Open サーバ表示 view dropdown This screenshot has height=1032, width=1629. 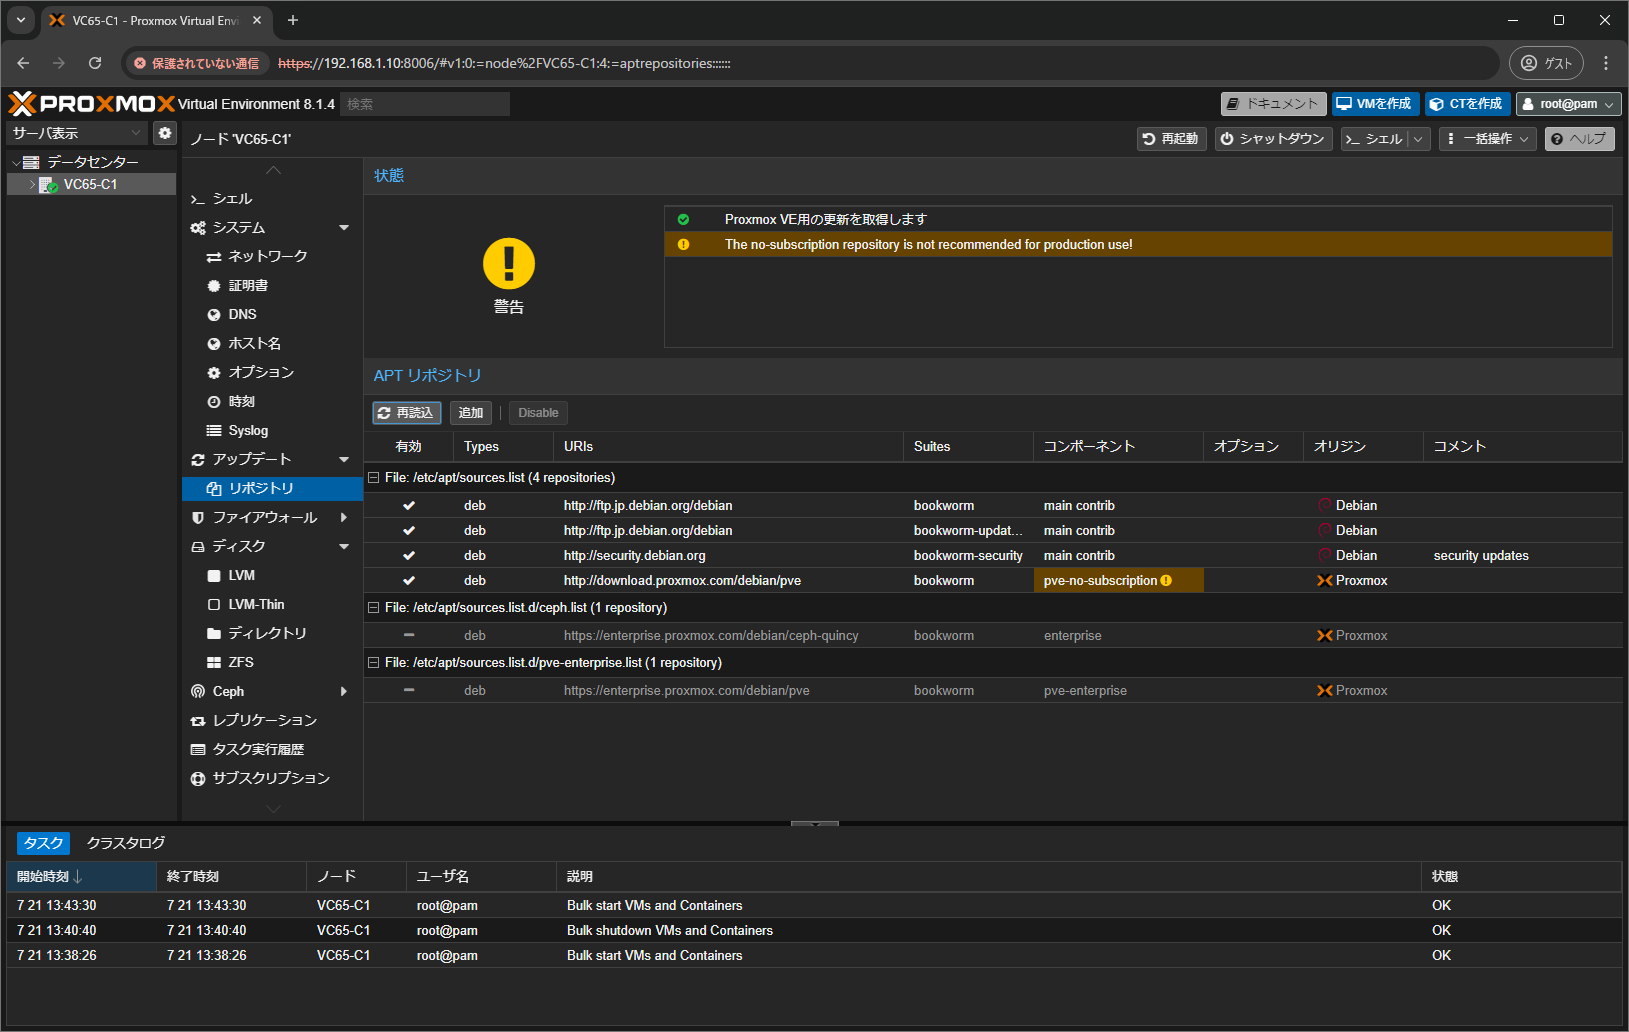pyautogui.click(x=77, y=133)
